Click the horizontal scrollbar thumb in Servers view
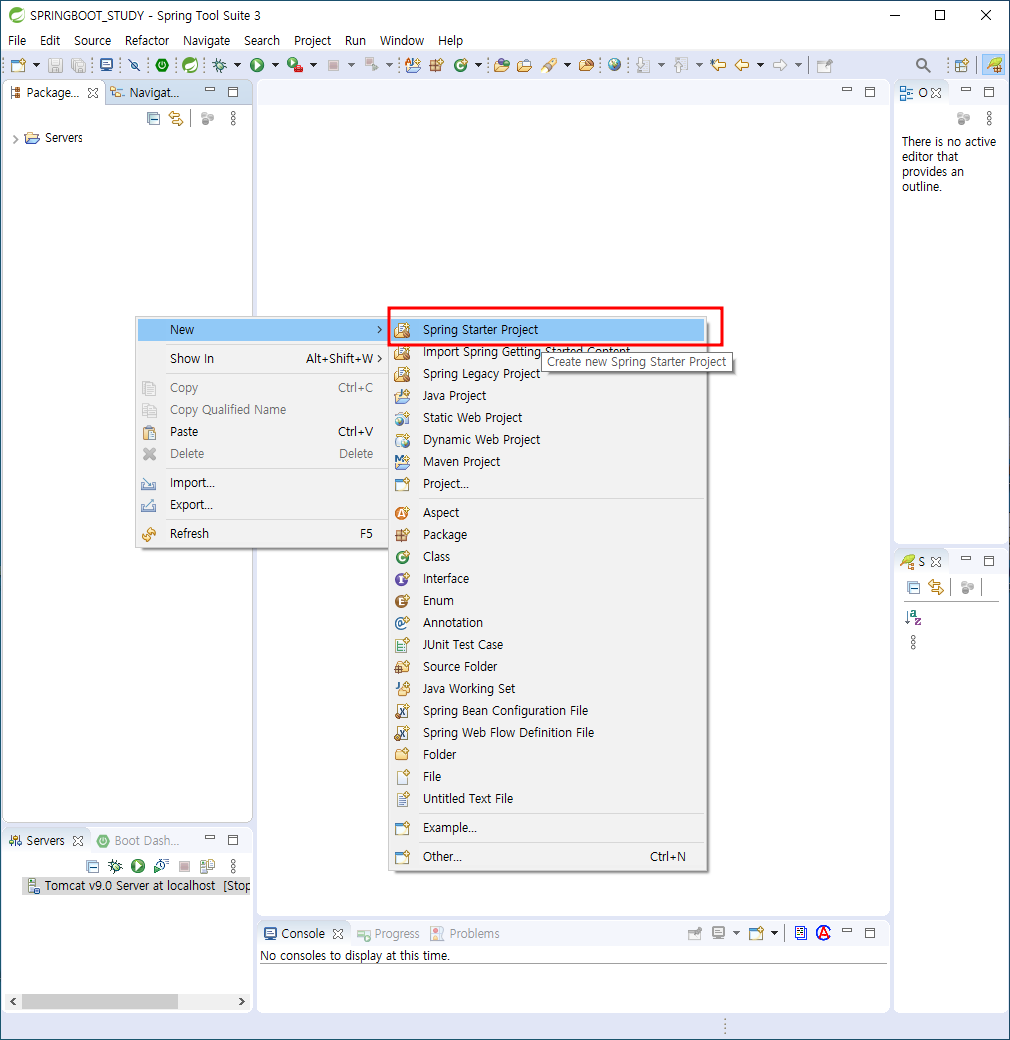Viewport: 1010px width, 1040px height. coord(99,1002)
